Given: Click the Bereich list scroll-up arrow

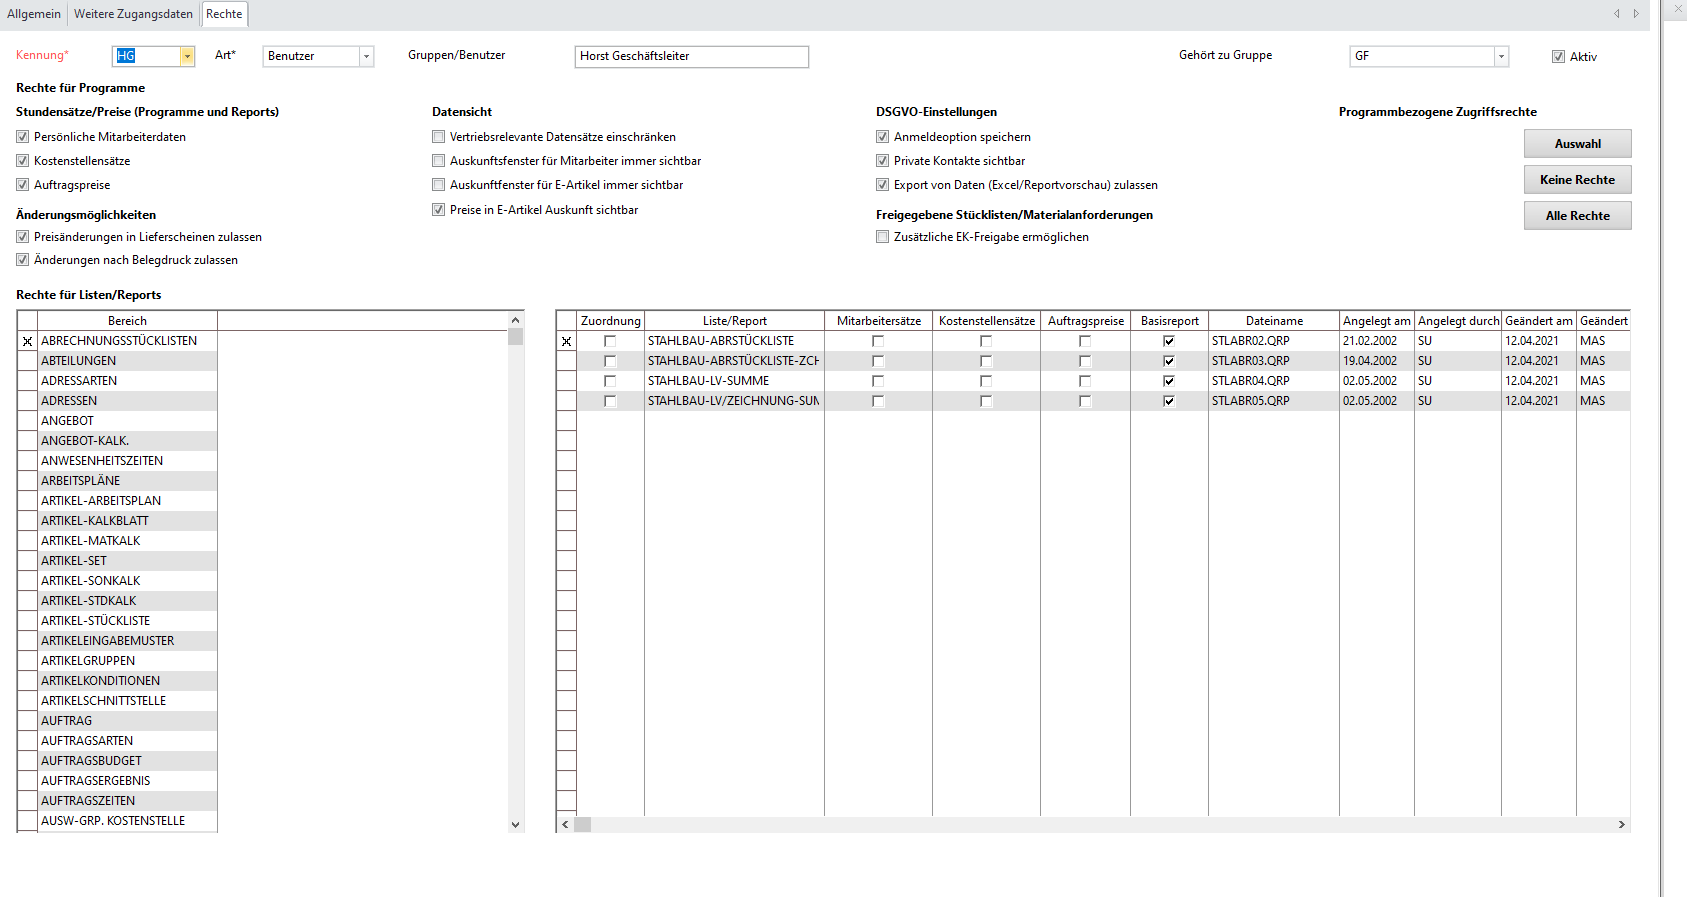Looking at the screenshot, I should [x=516, y=320].
